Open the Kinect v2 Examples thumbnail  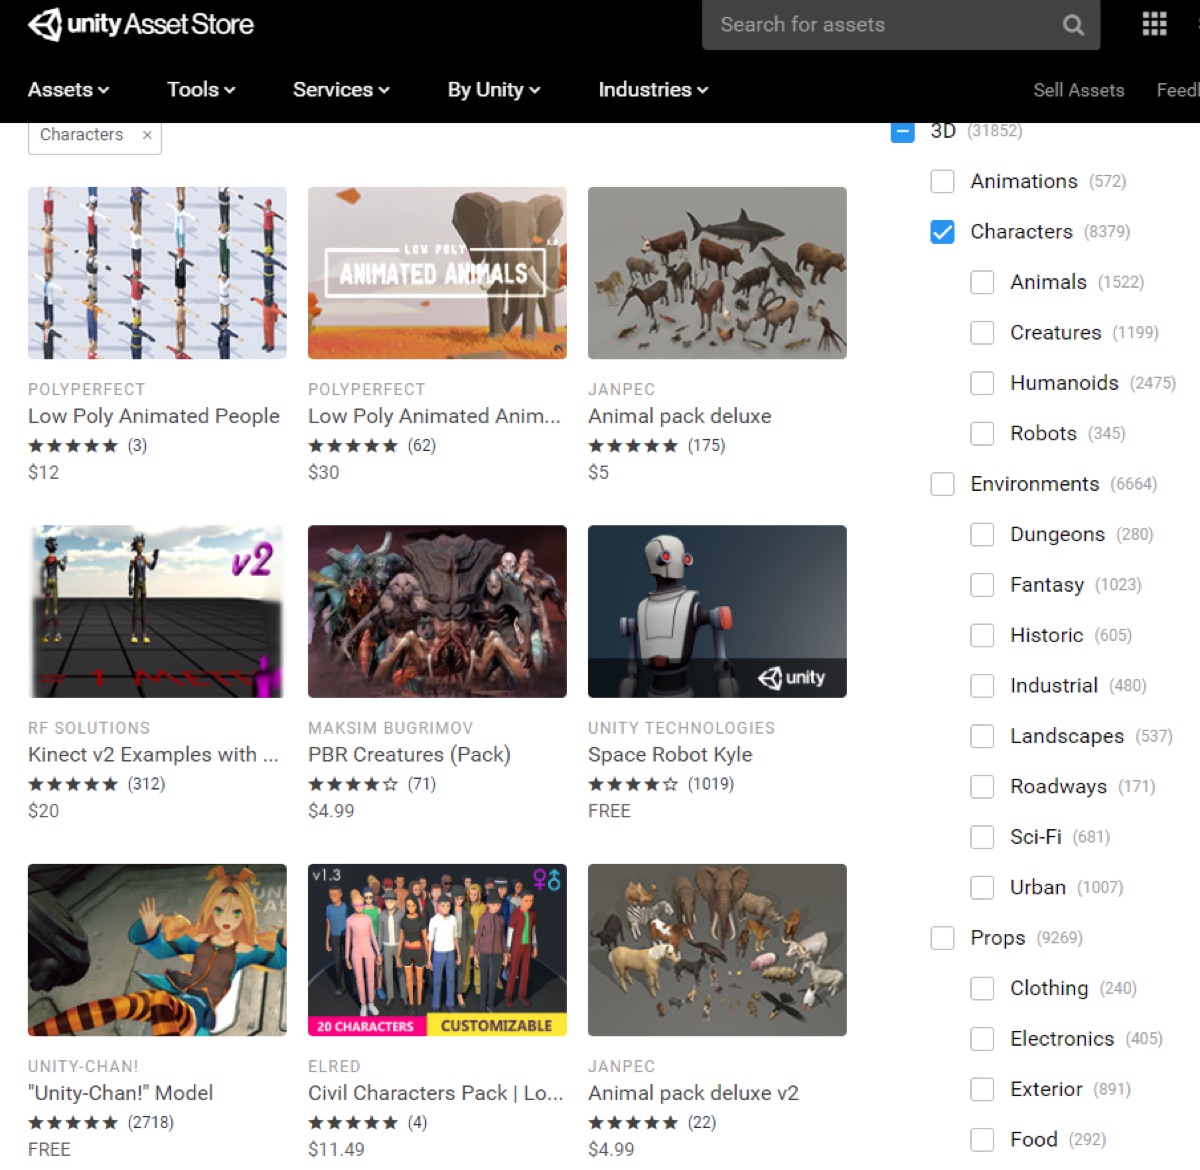157,611
